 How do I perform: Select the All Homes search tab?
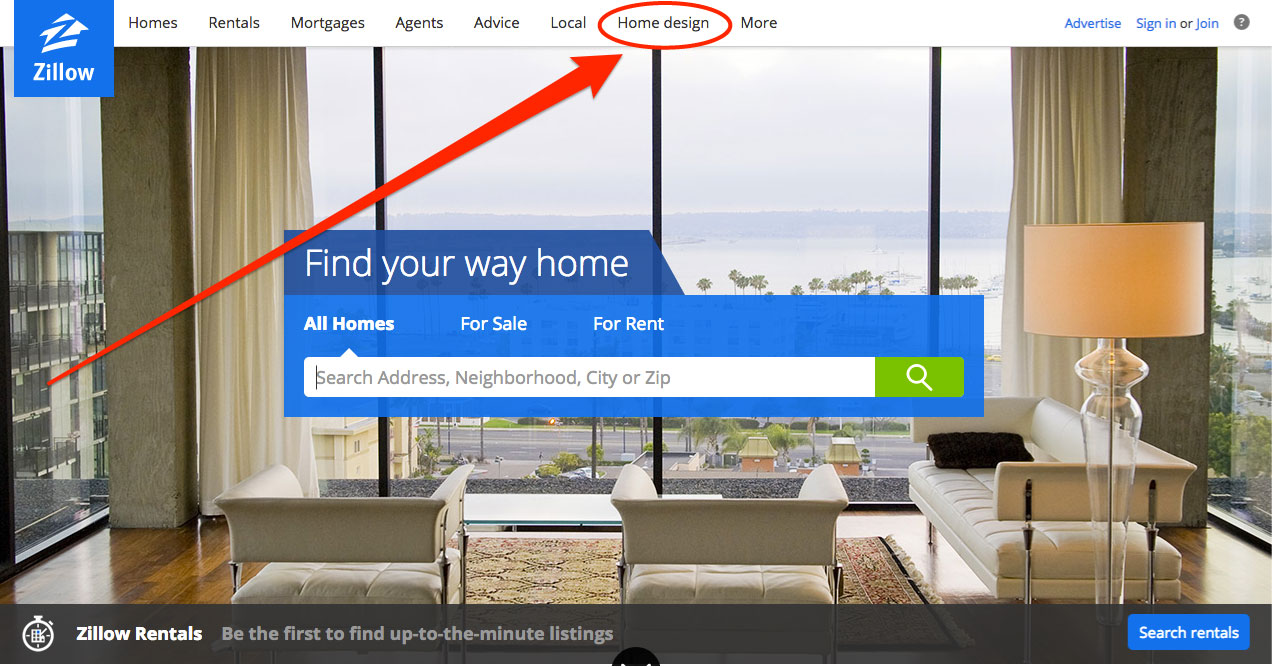(x=349, y=323)
